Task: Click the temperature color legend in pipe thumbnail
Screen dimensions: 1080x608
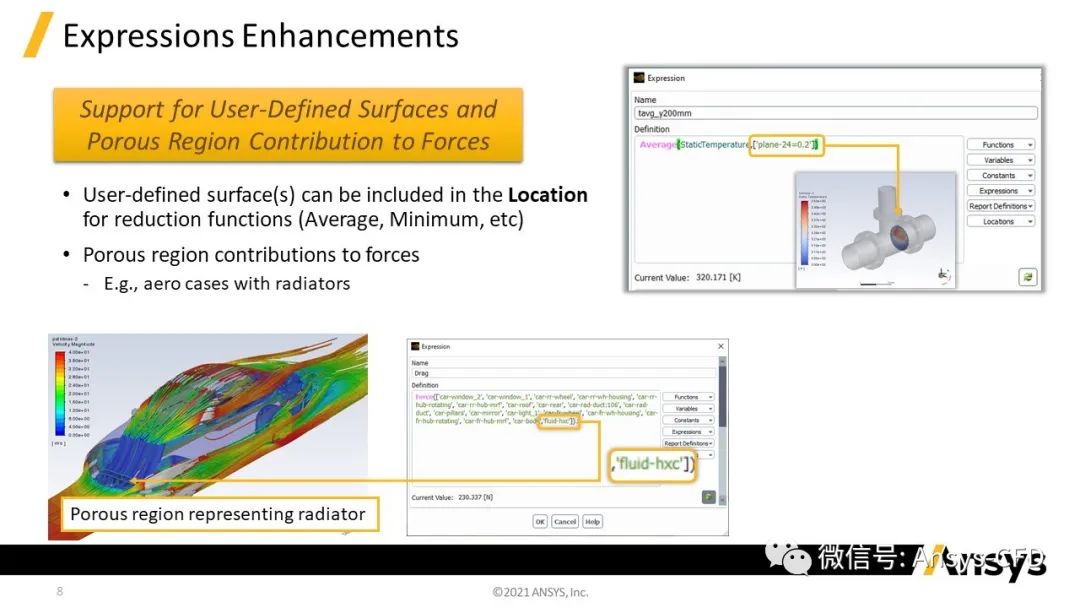Action: (805, 233)
